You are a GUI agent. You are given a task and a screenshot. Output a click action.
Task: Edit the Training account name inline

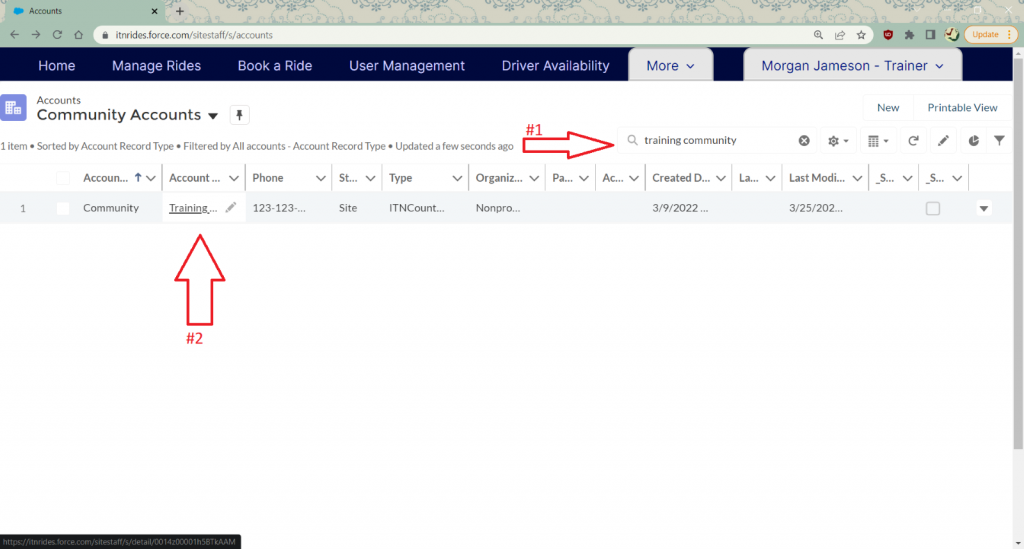(231, 208)
